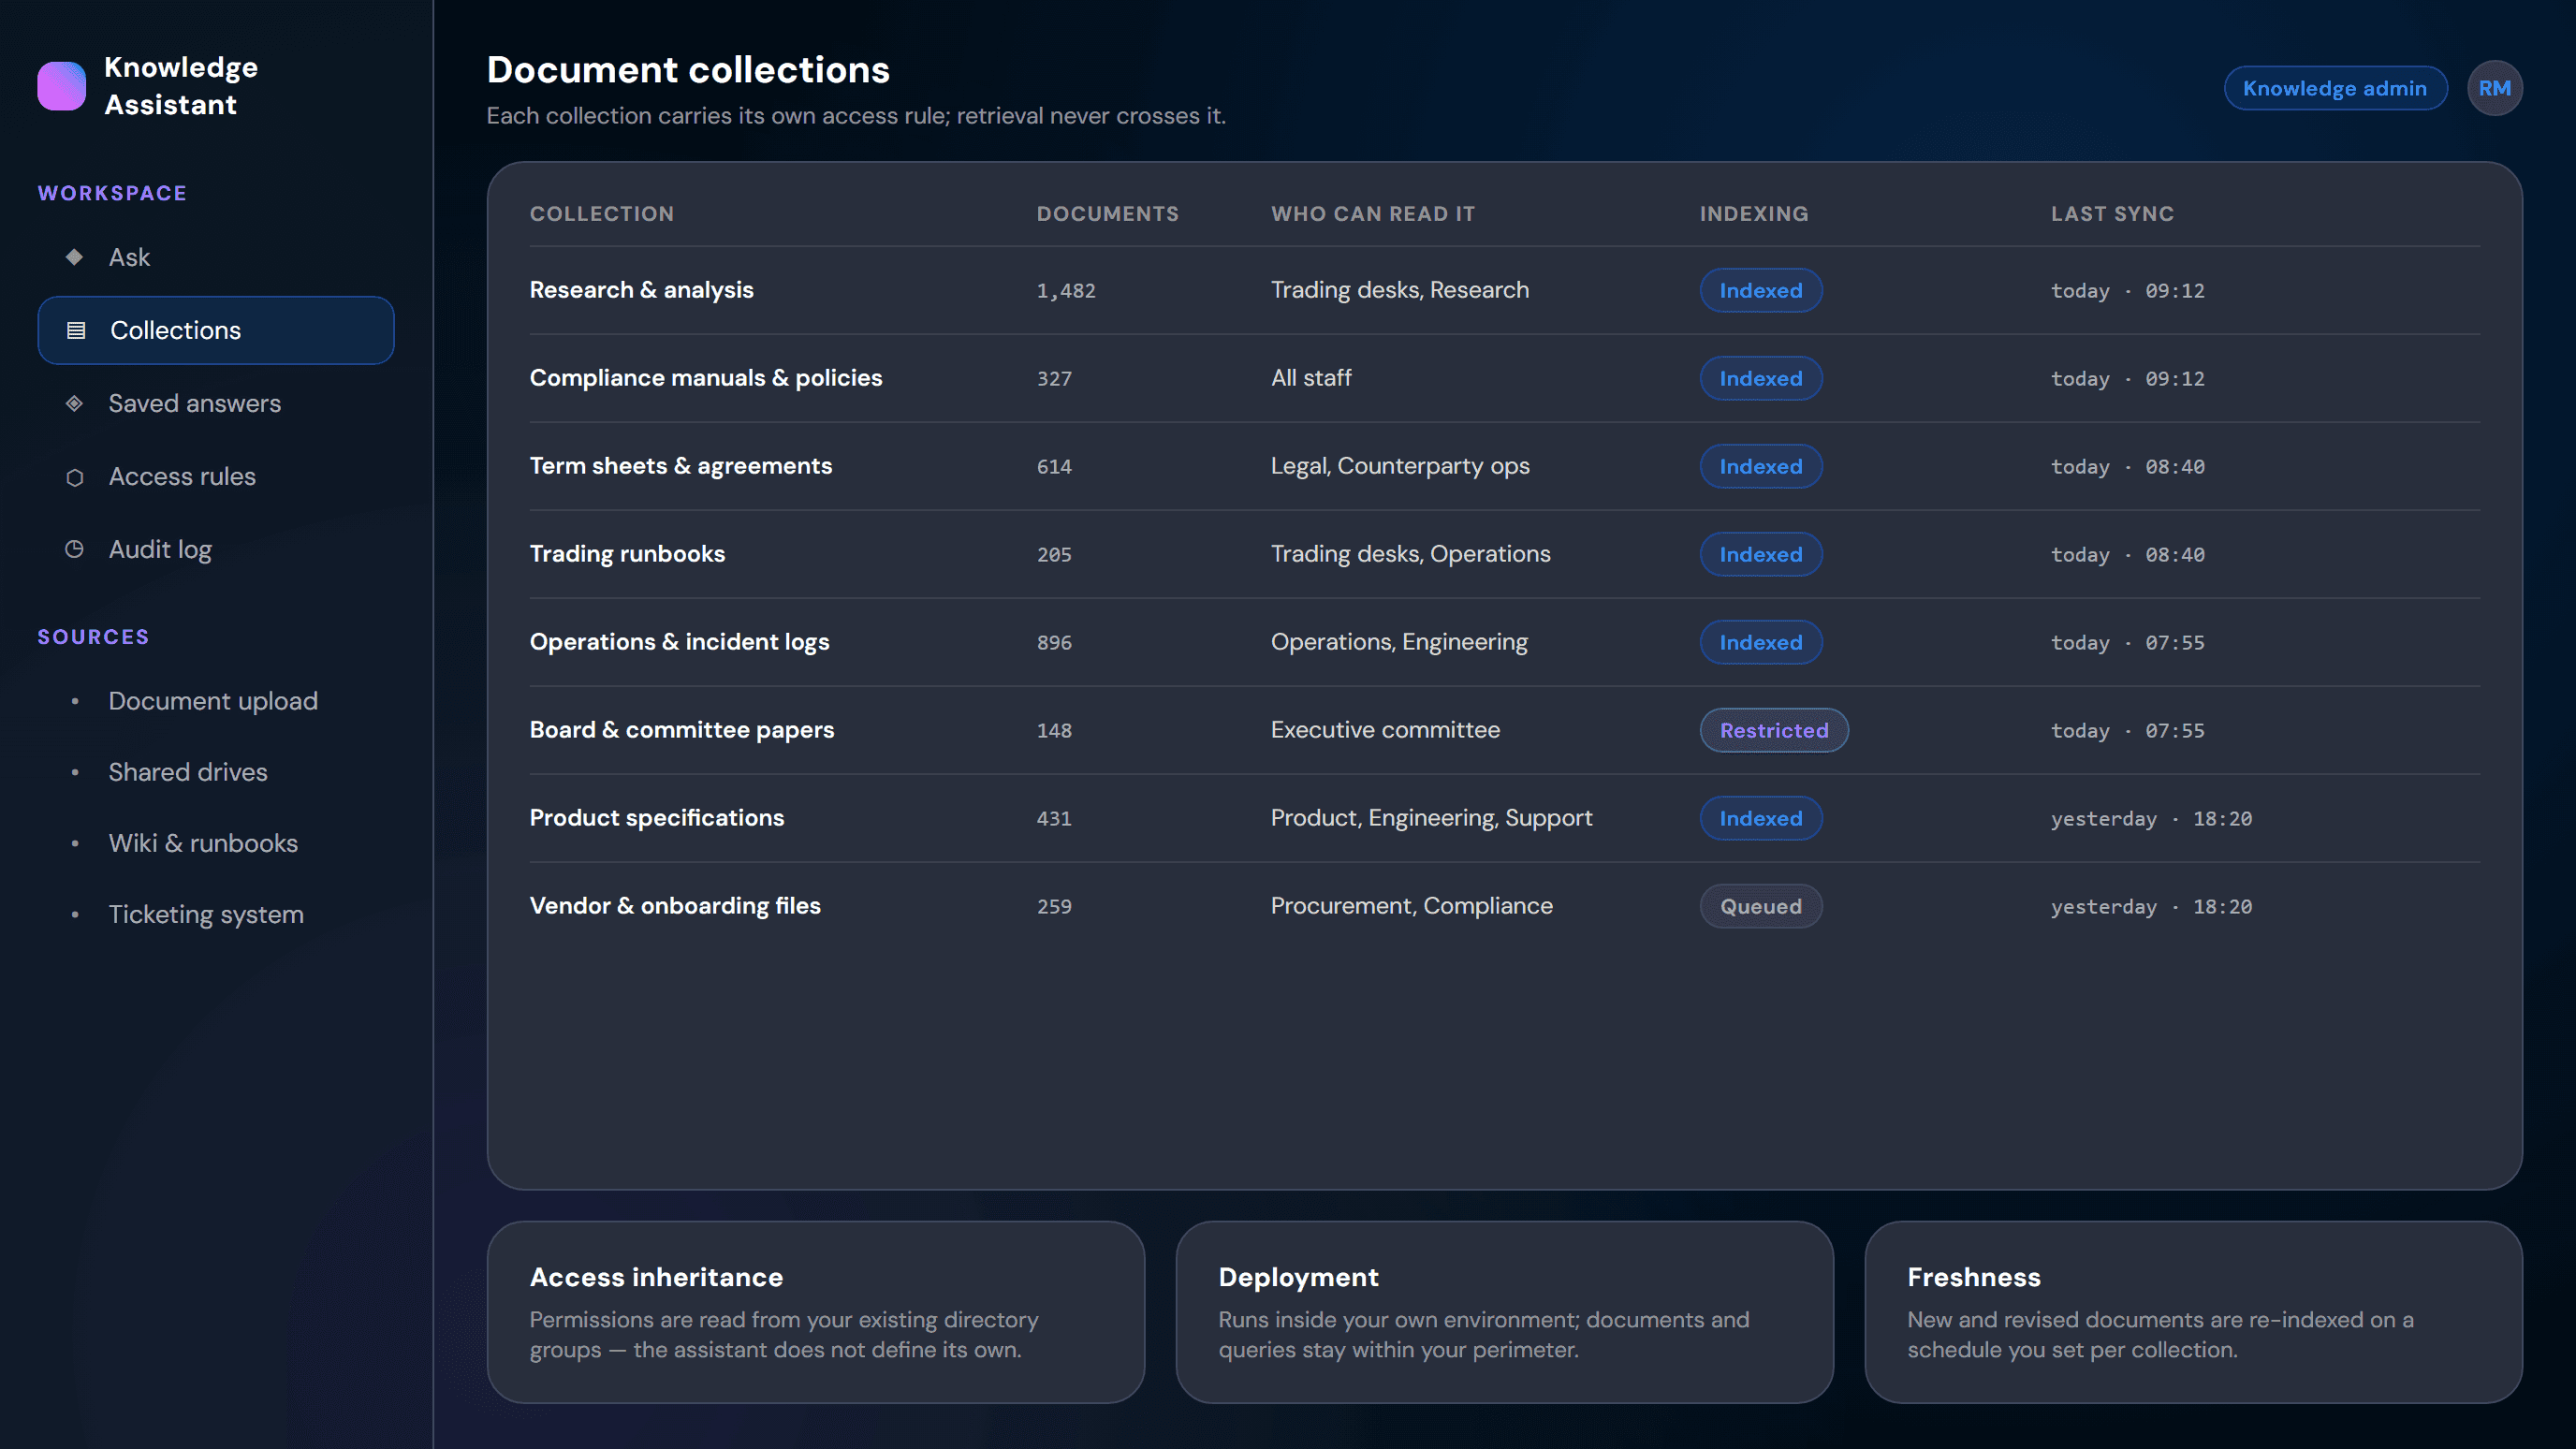Click 'Legal, Counterparty ops' readers cell

pyautogui.click(x=1400, y=466)
